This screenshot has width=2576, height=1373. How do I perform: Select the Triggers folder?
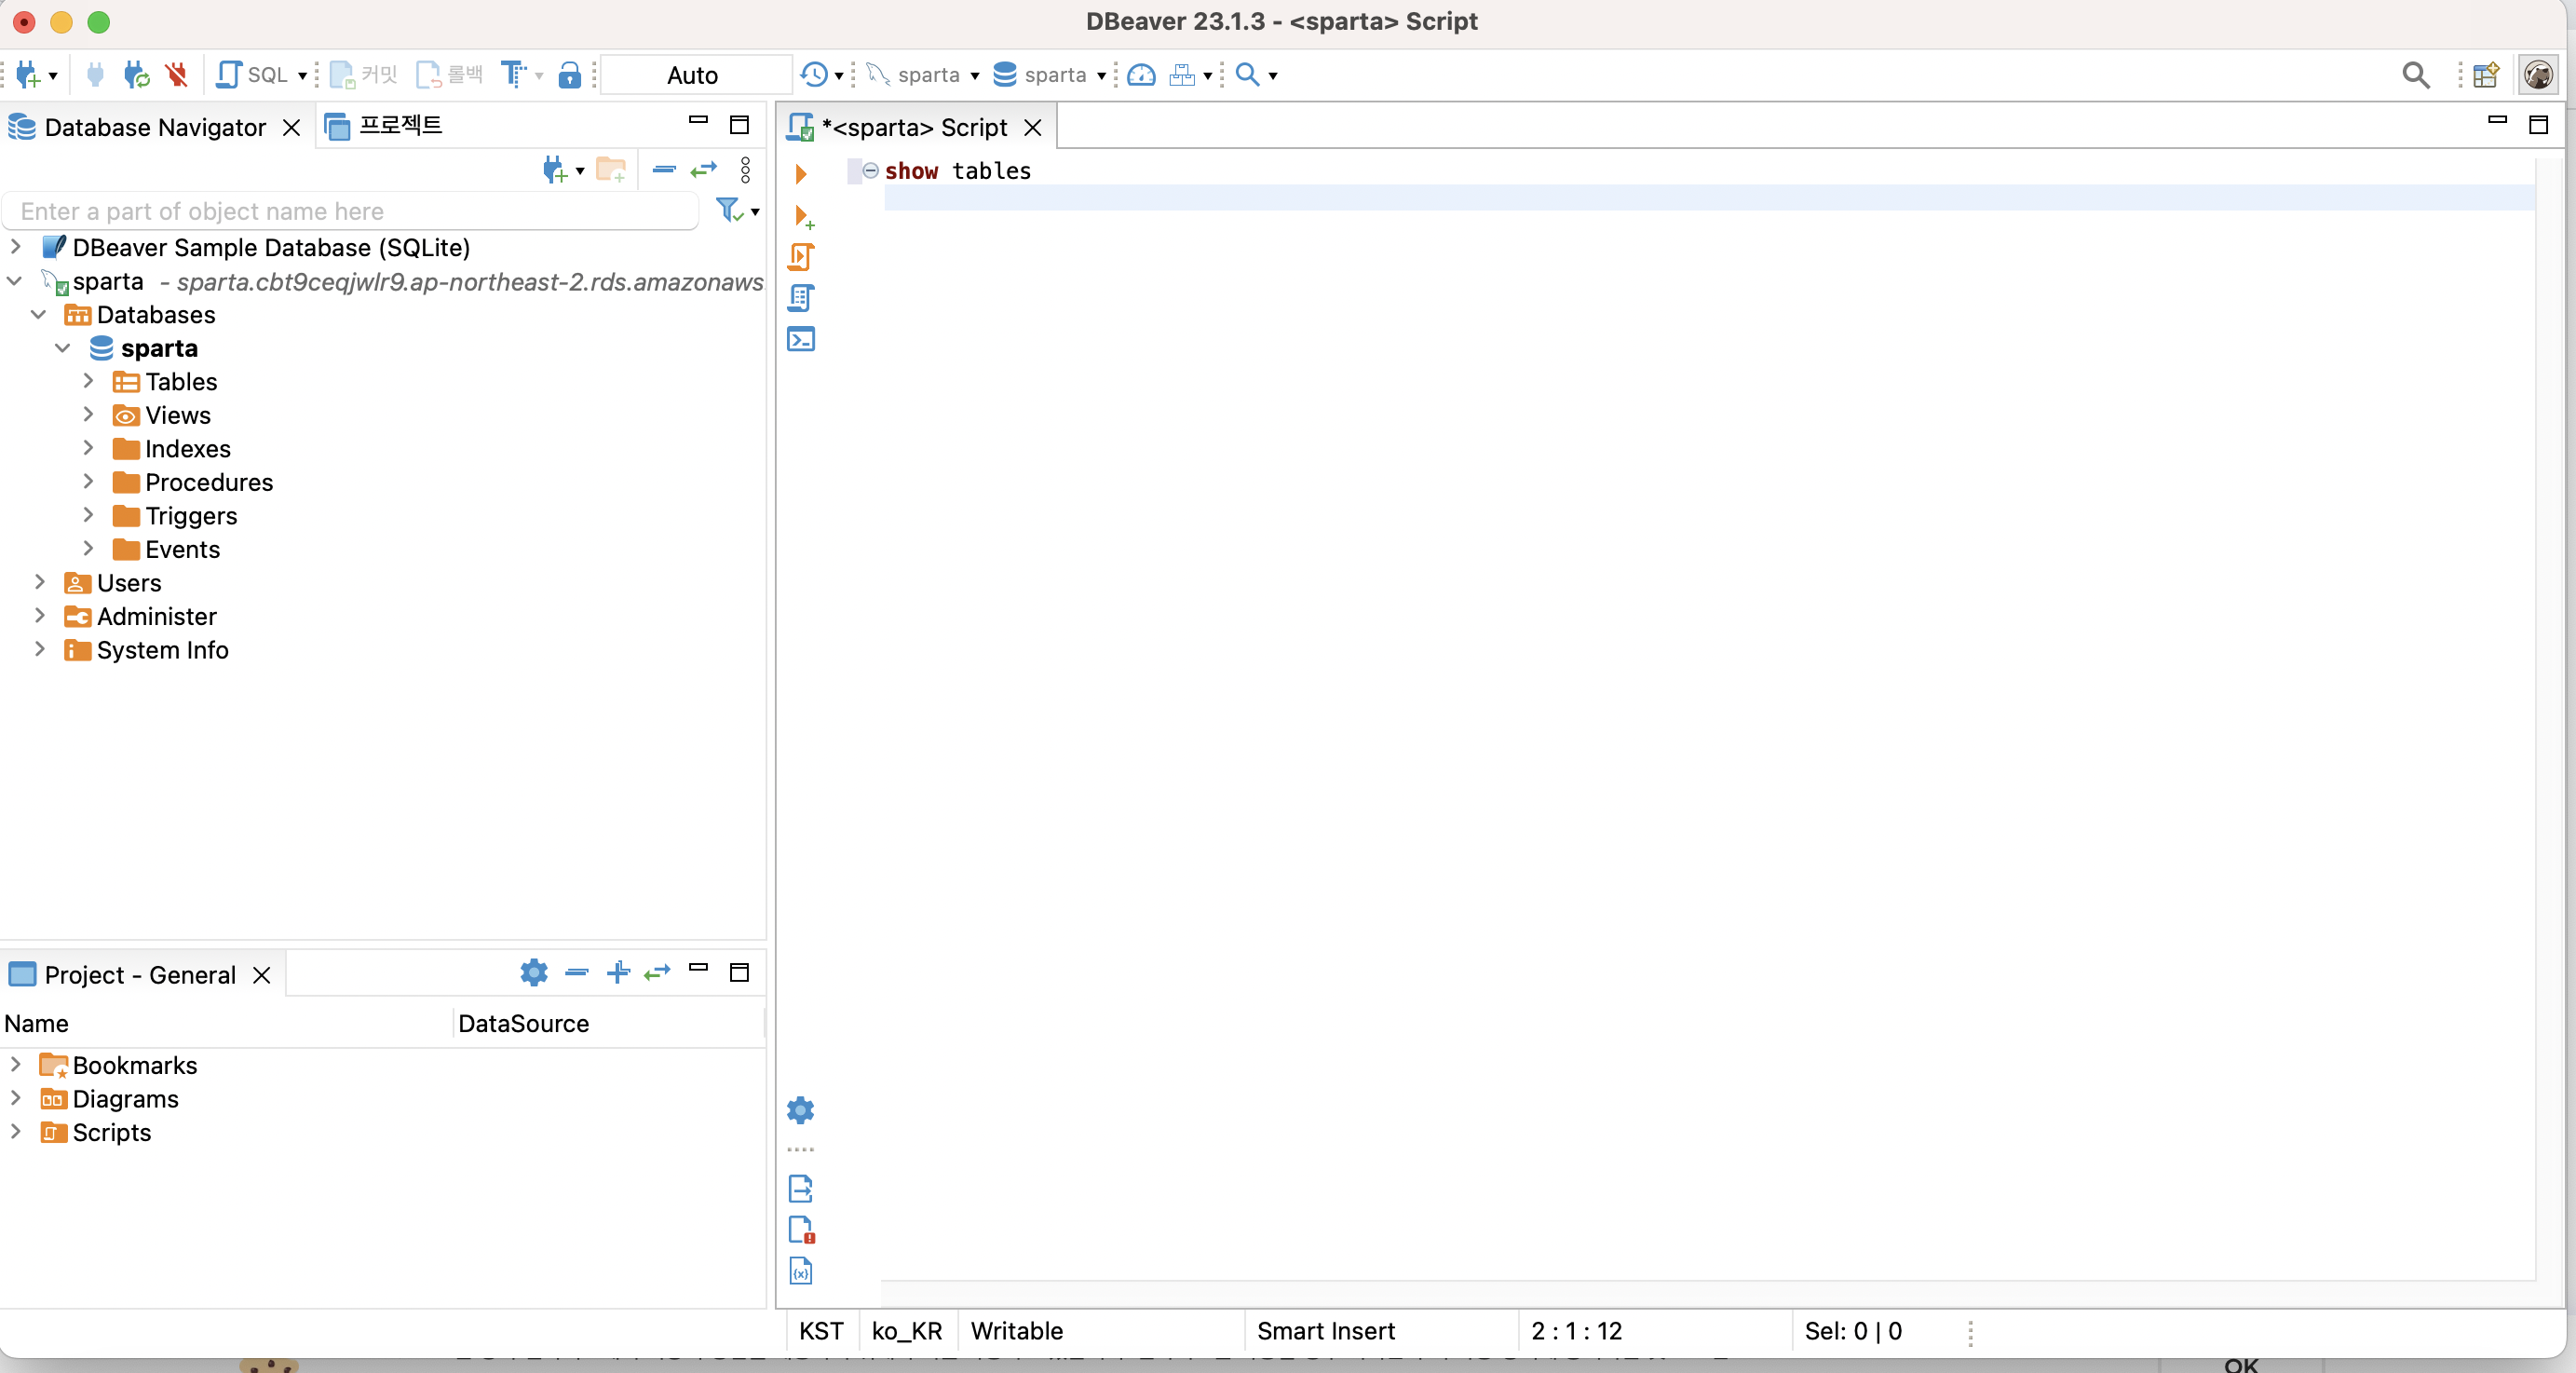(x=191, y=516)
